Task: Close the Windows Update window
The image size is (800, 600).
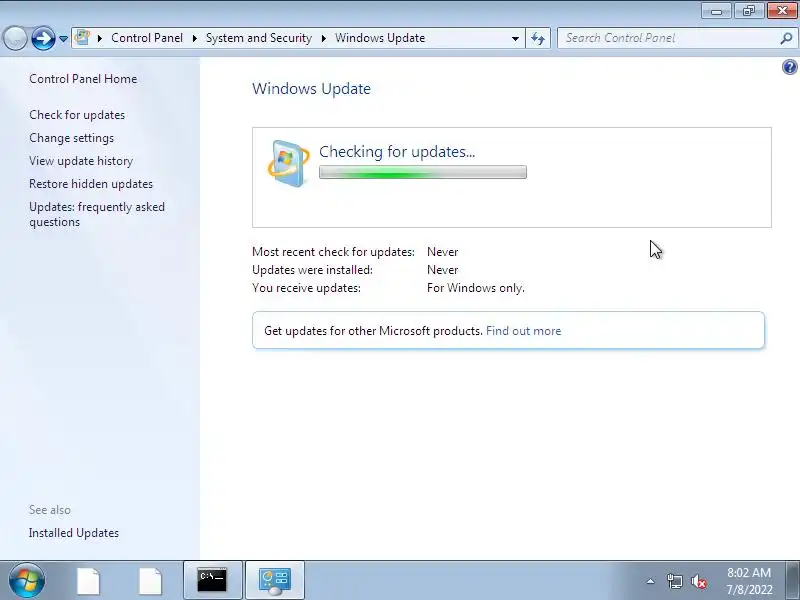Action: 782,11
